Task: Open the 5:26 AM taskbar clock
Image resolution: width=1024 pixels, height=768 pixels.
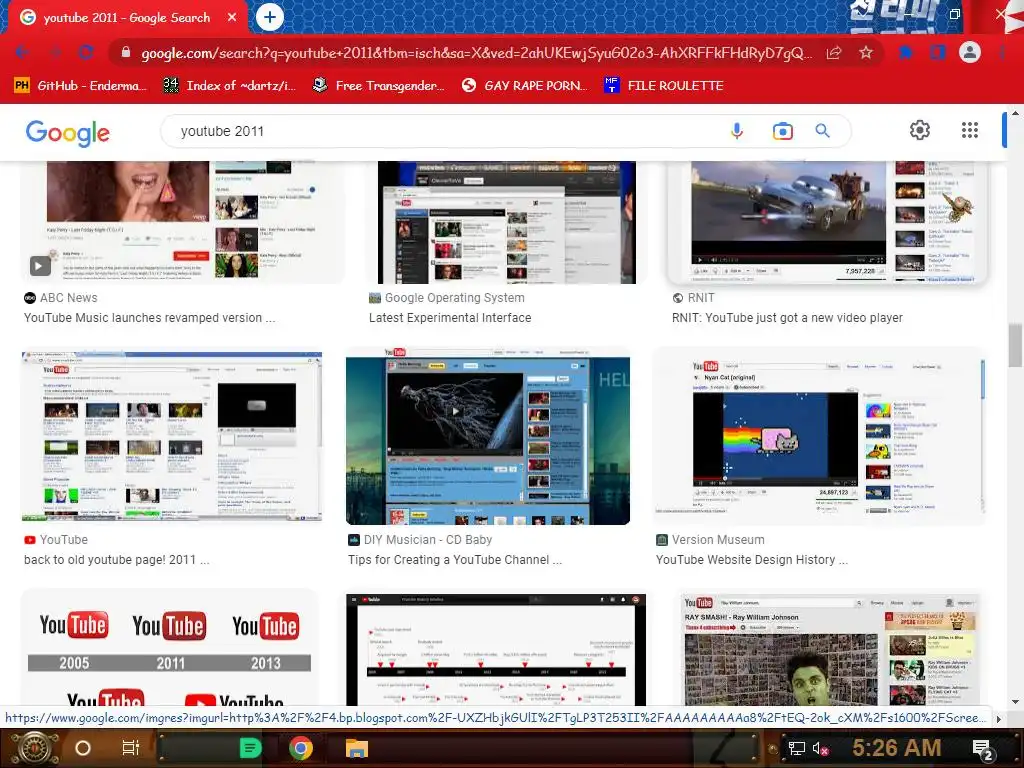Action: coord(897,748)
